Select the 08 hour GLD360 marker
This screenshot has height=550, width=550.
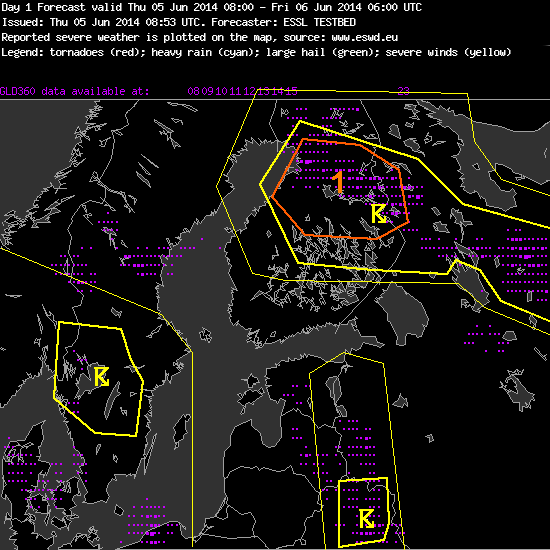tap(193, 91)
